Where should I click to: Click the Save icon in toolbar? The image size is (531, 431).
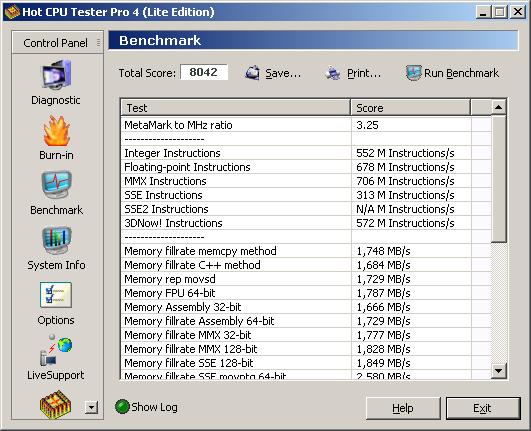pyautogui.click(x=253, y=73)
